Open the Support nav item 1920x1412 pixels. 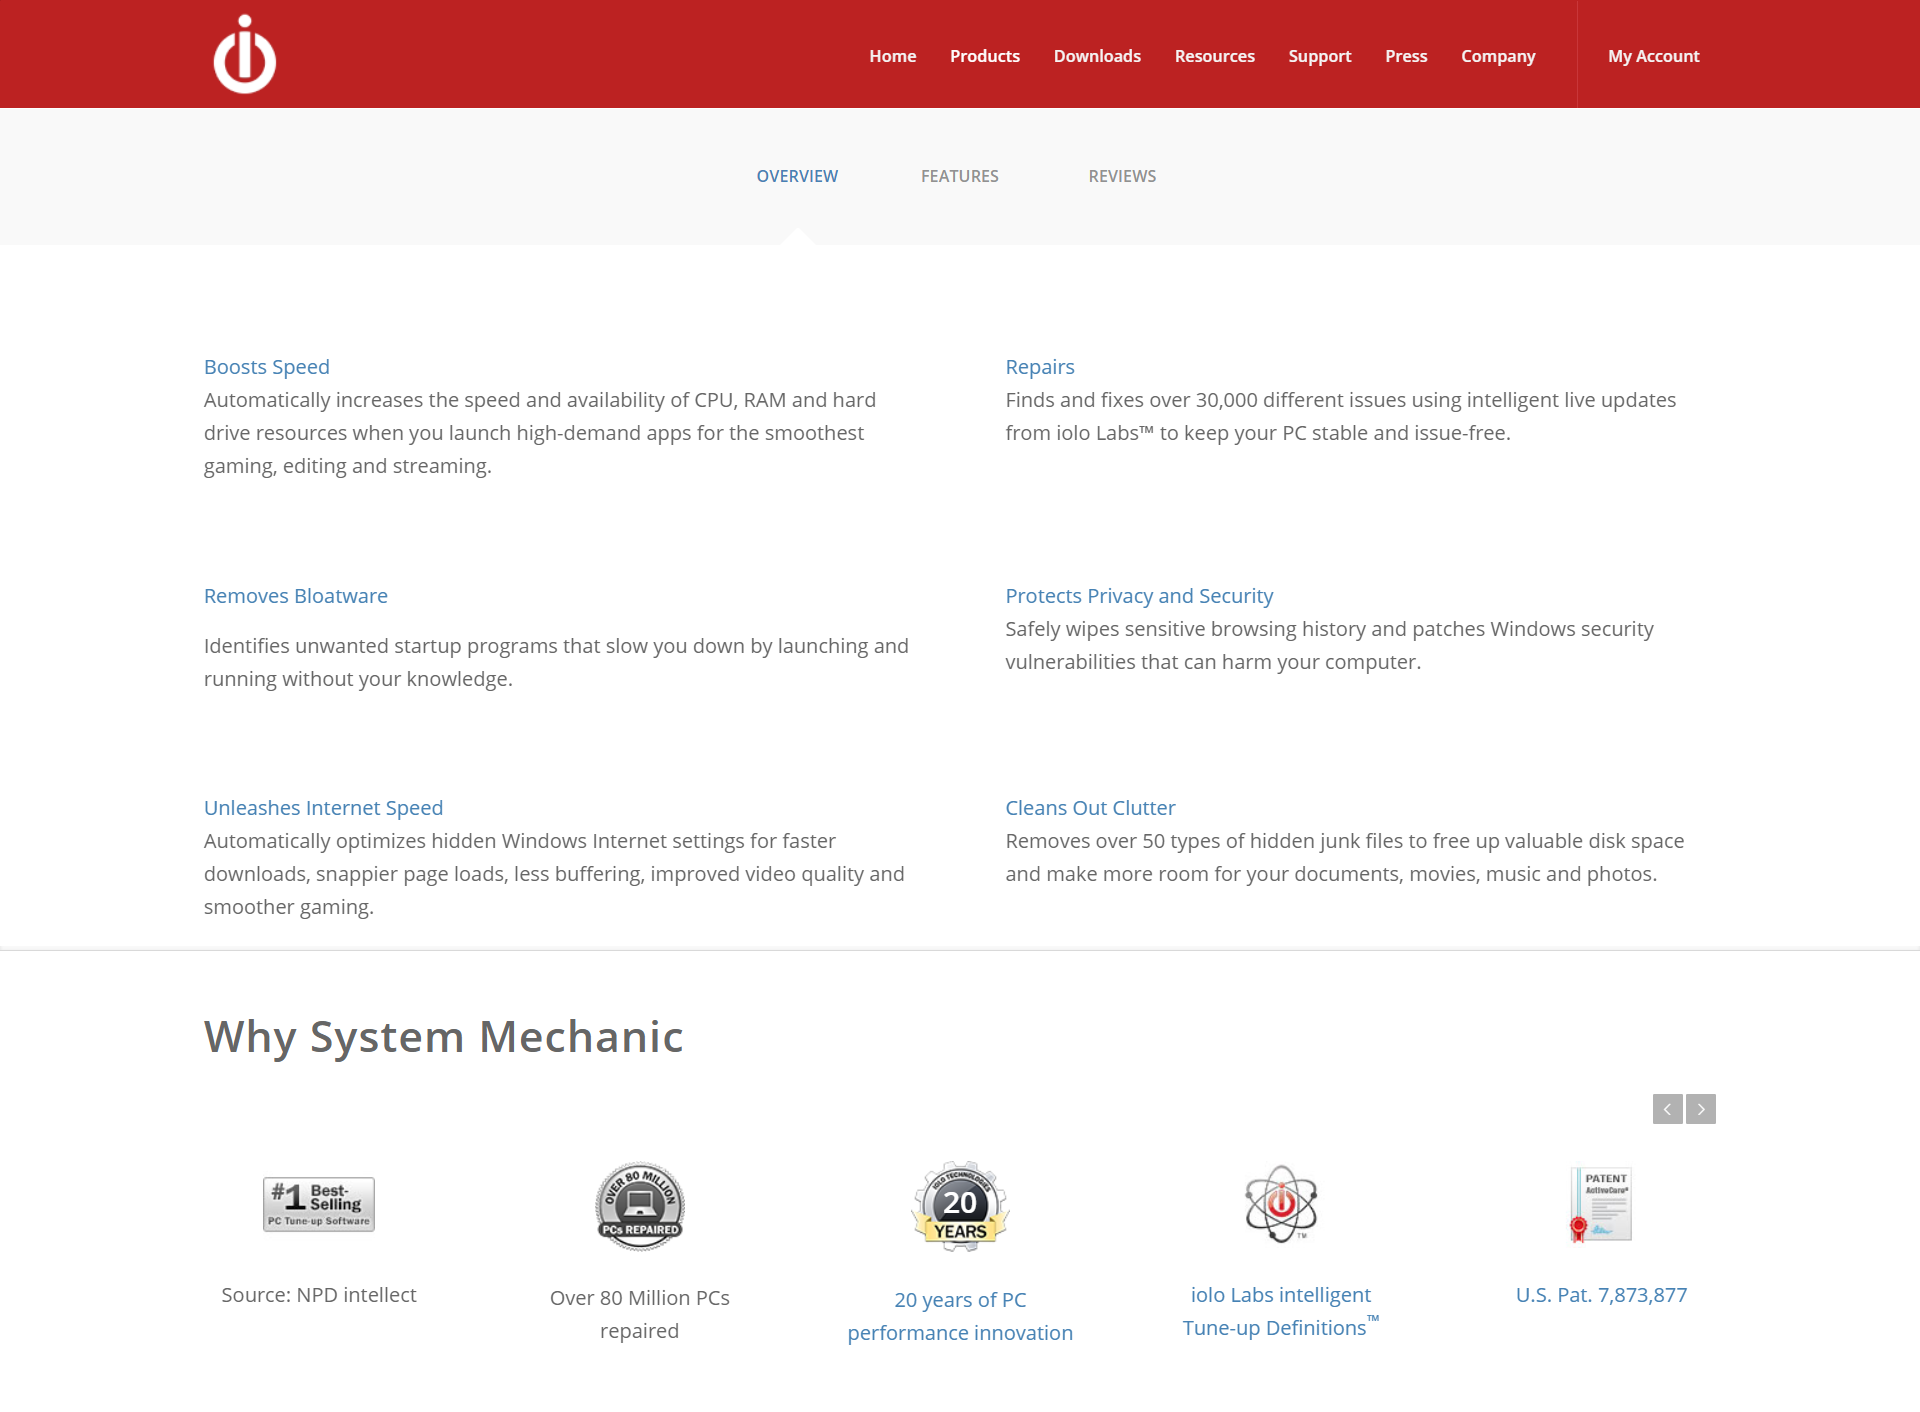tap(1319, 56)
